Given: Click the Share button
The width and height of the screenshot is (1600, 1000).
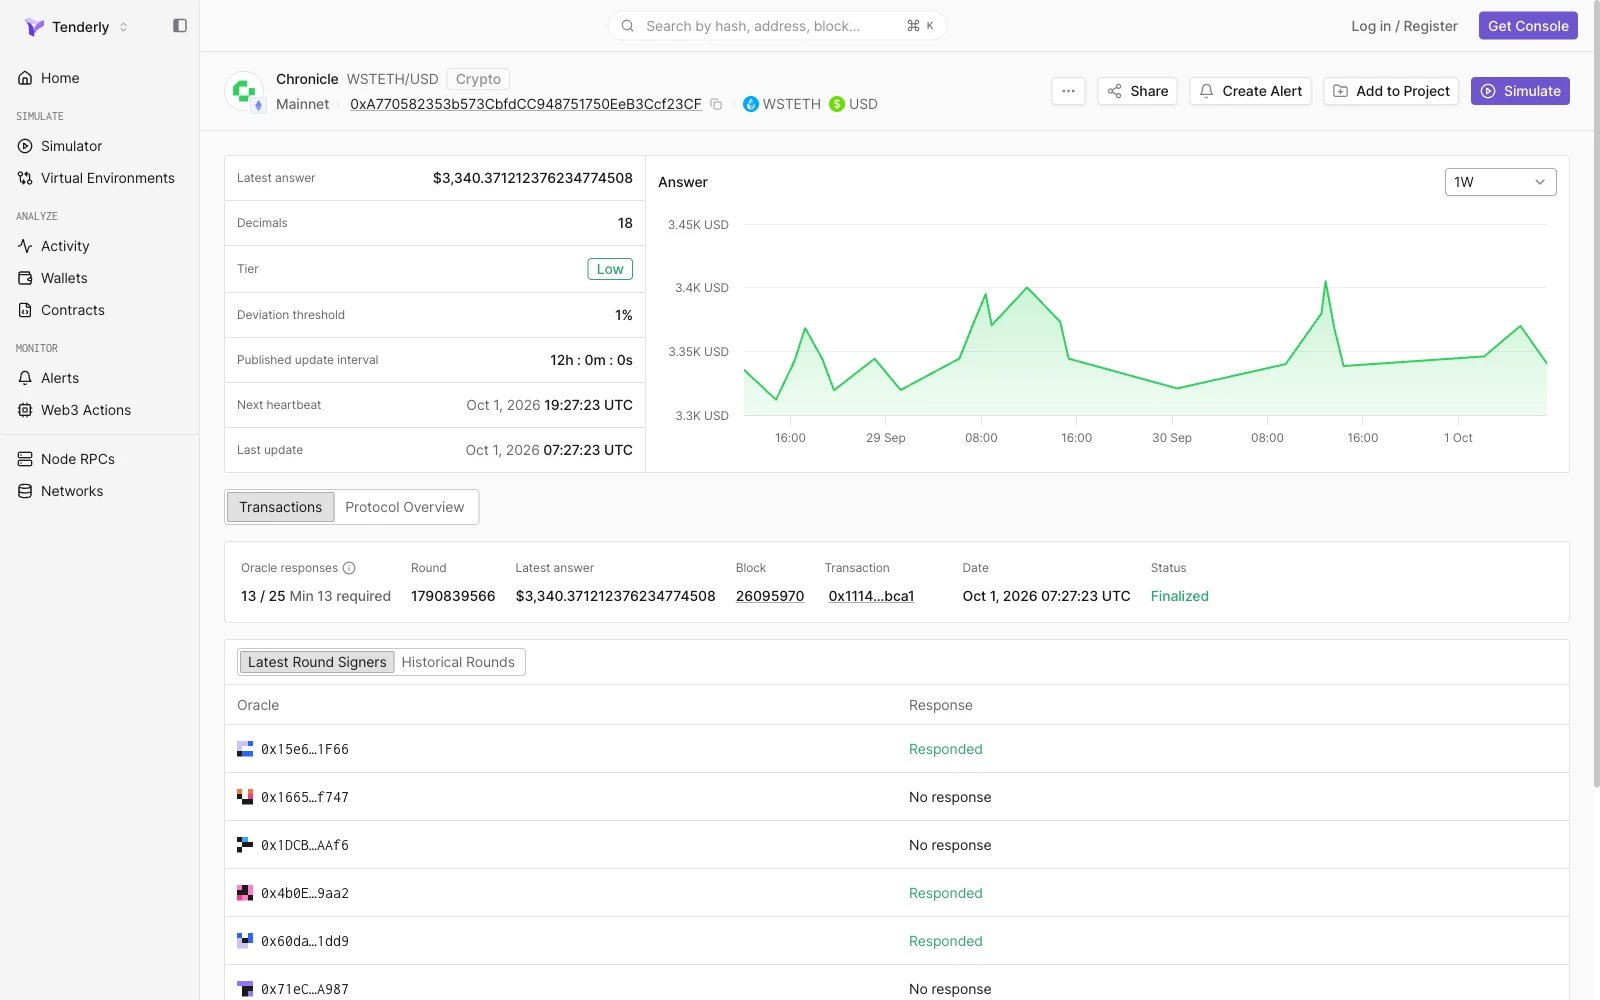Looking at the screenshot, I should [1137, 91].
